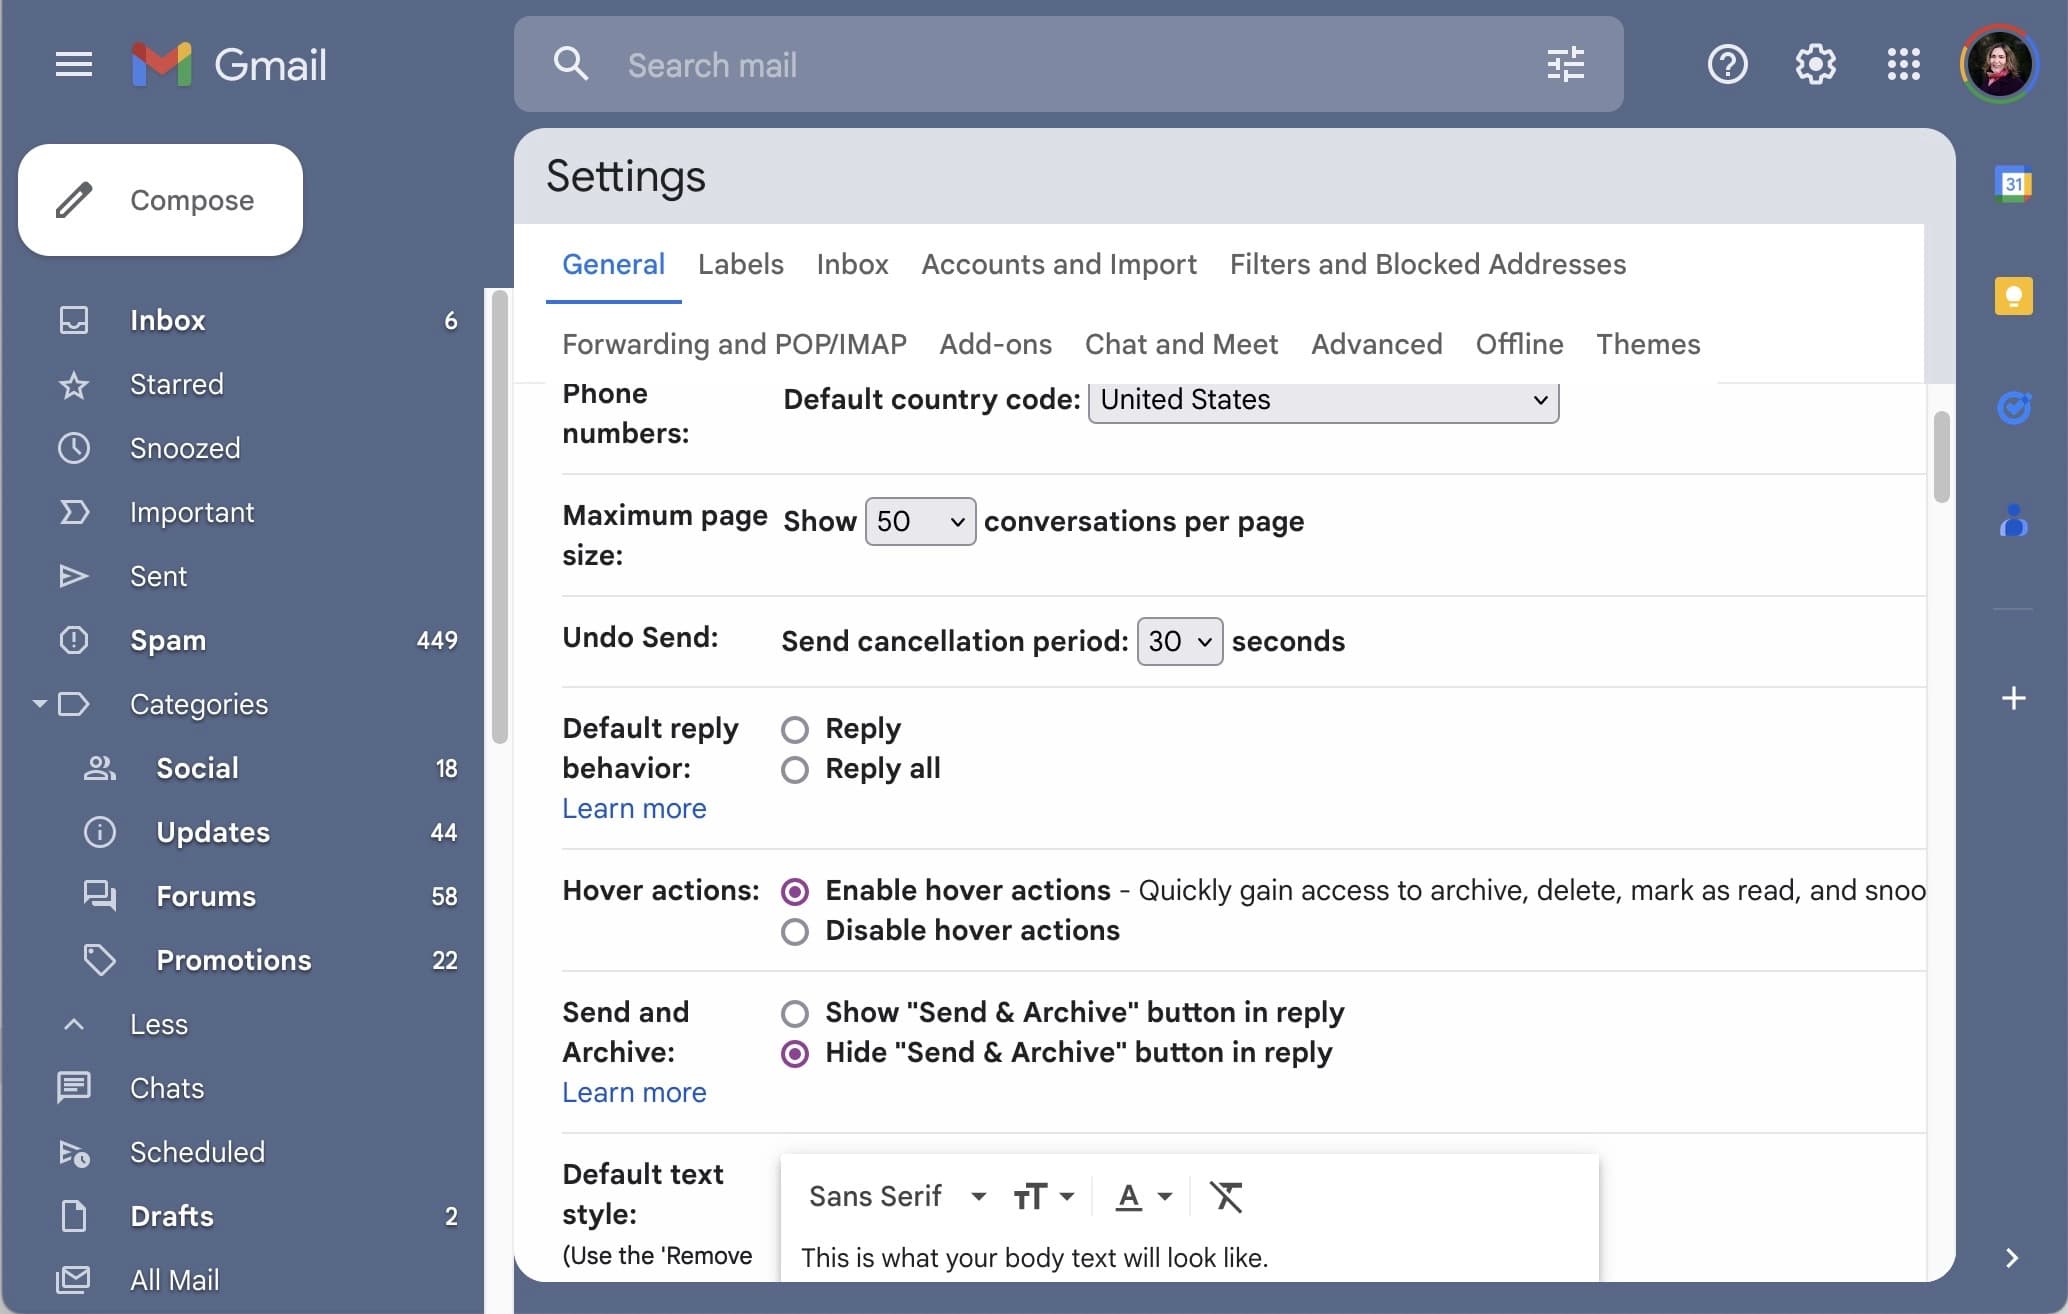
Task: Open Filters and Blocked Addresses tab
Action: [x=1427, y=264]
